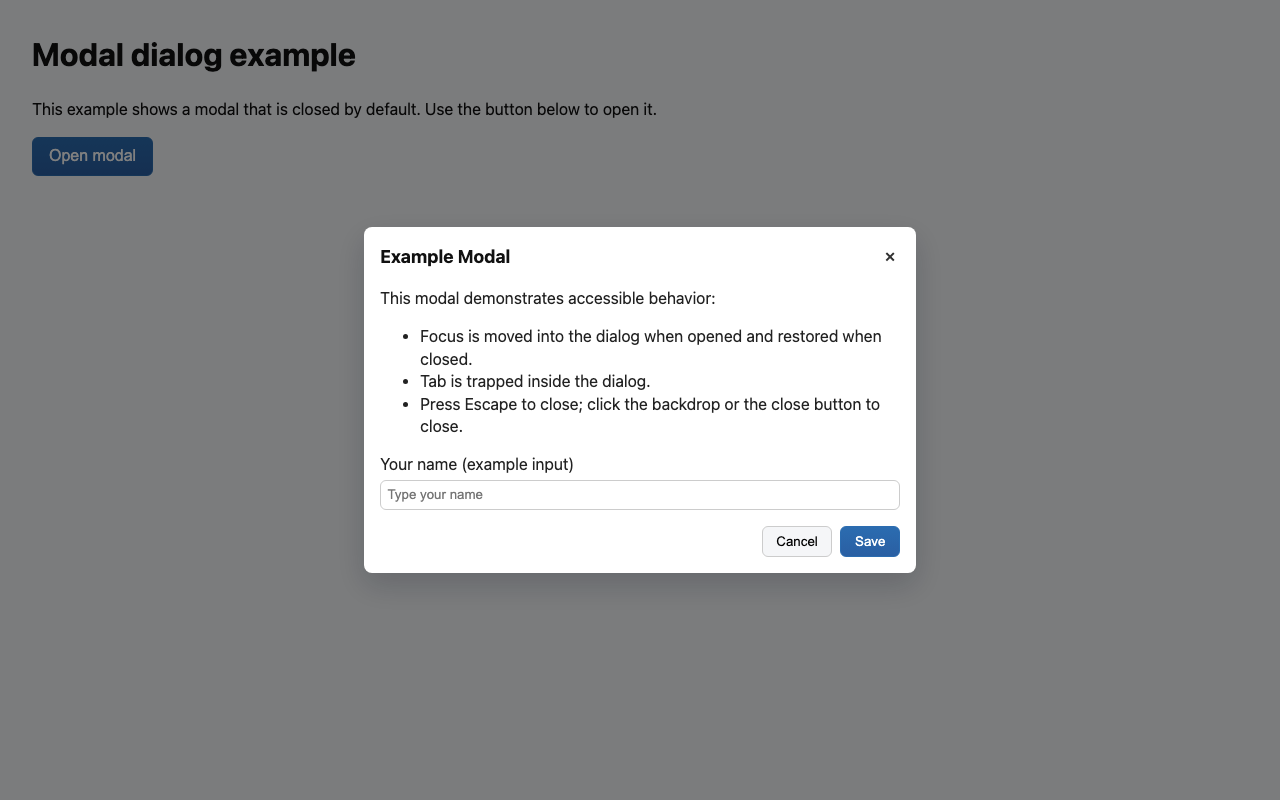The height and width of the screenshot is (800, 1280).
Task: Save the form with the Save button
Action: [869, 541]
